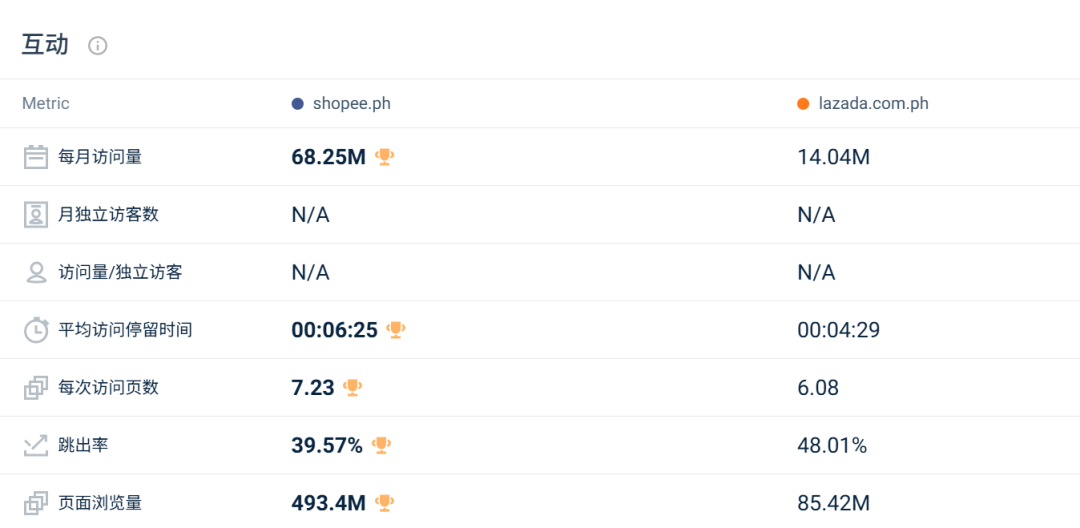Click the calendar icon for 每月访问量
This screenshot has height=528, width=1080.
click(36, 157)
